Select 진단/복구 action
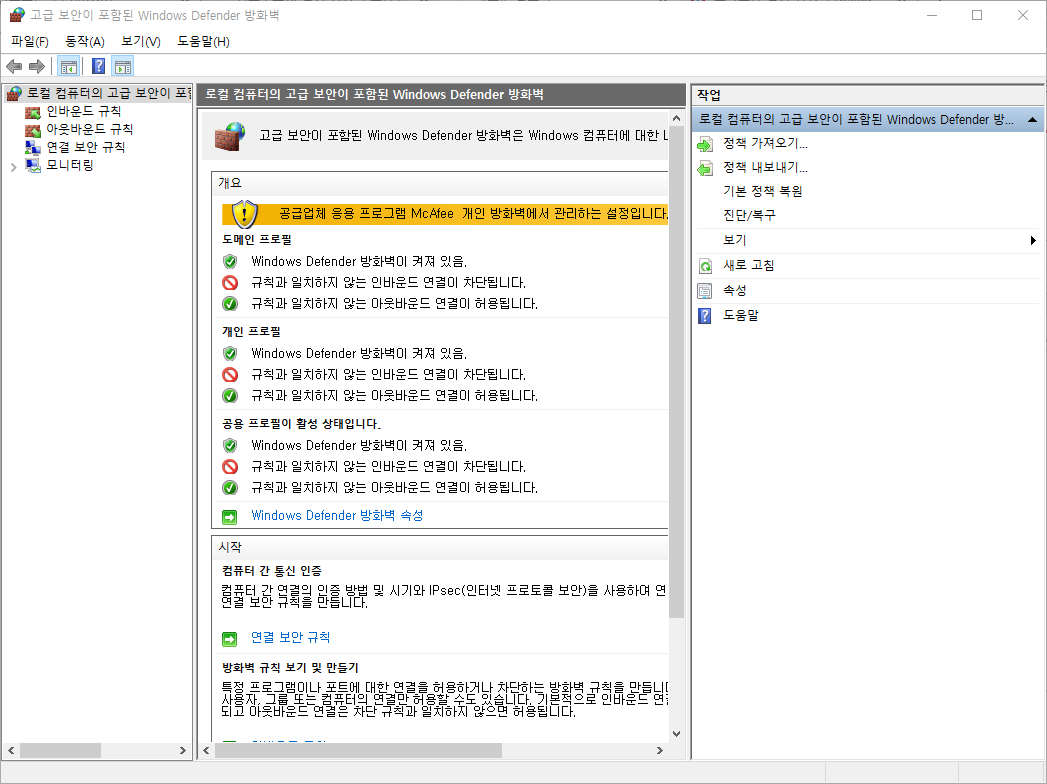Viewport: 1047px width, 784px height. tap(749, 216)
